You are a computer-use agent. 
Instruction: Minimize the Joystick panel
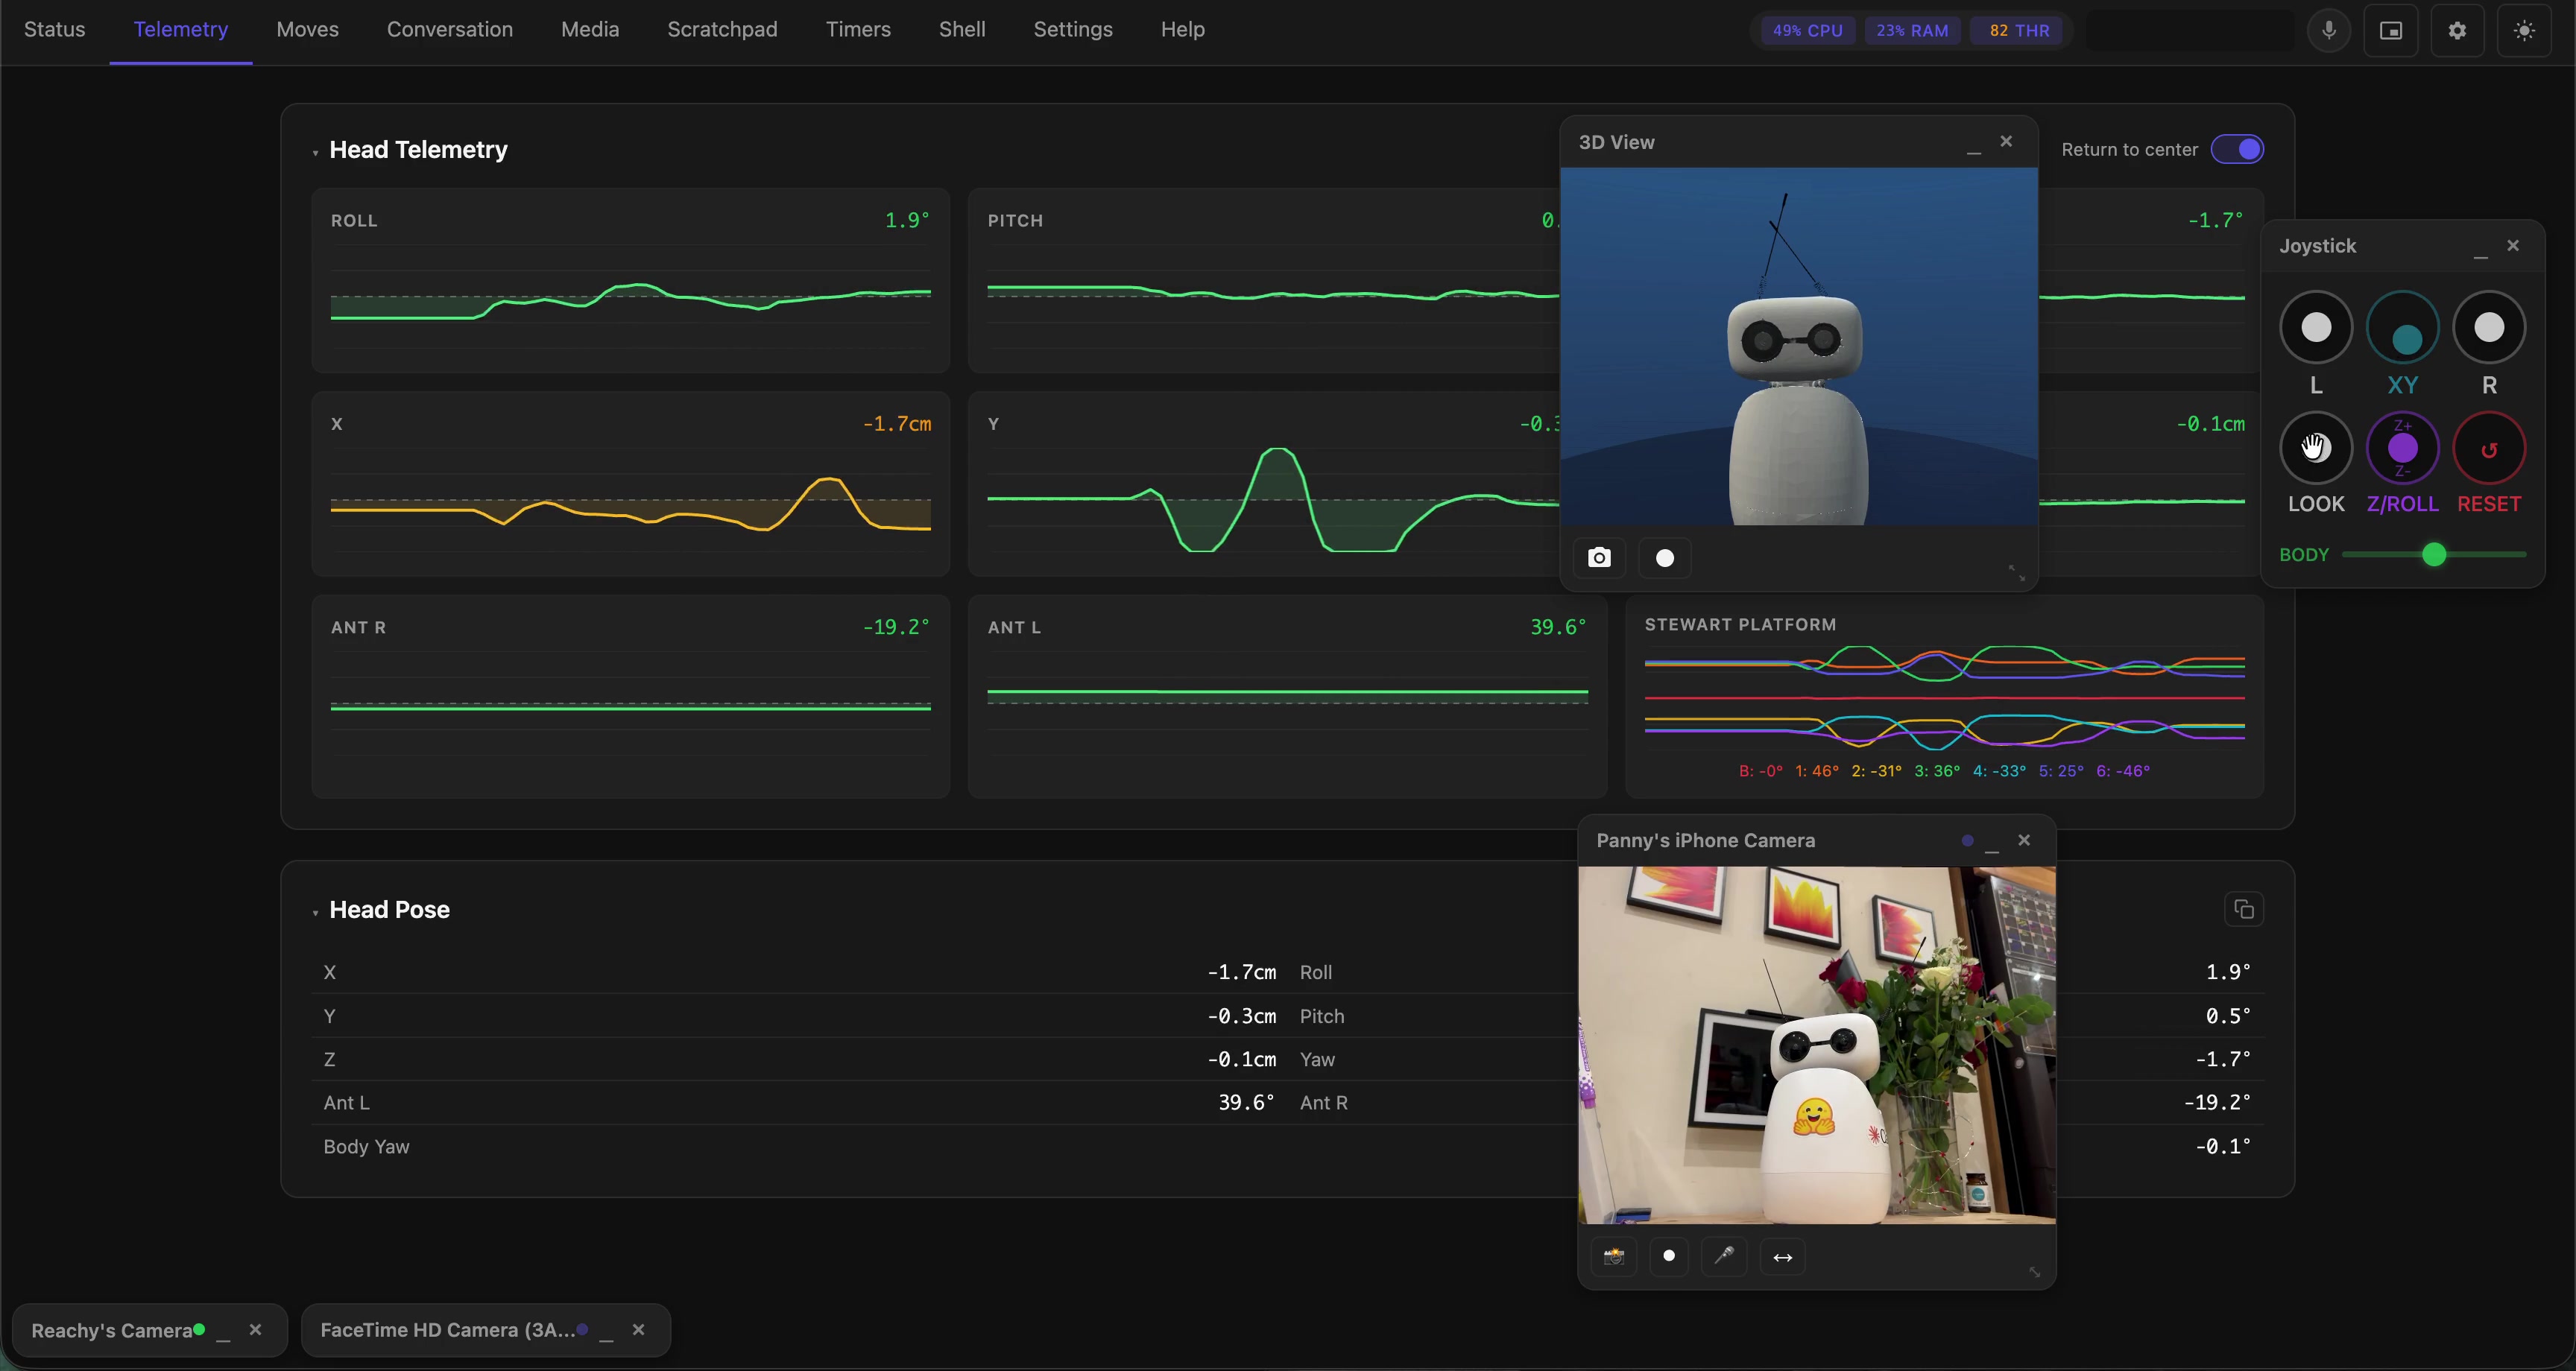[2480, 250]
